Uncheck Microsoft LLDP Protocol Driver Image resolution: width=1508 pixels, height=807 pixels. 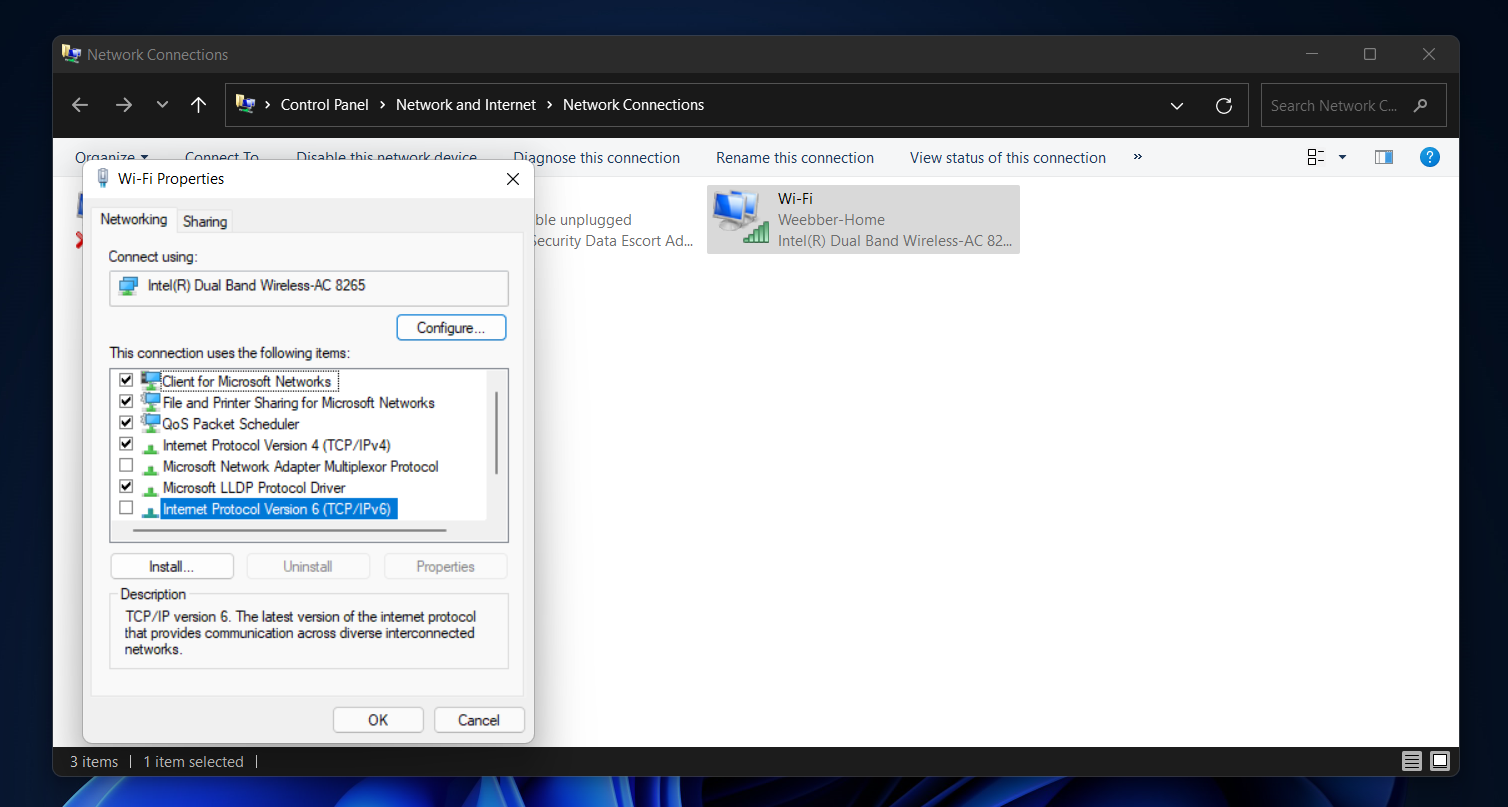point(126,486)
